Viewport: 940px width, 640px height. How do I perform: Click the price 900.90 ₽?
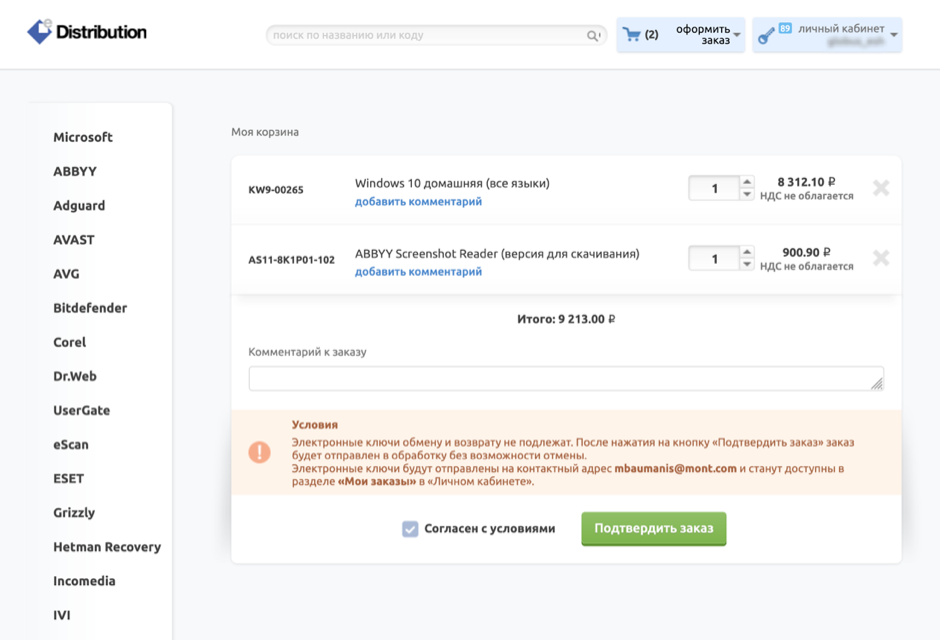pos(806,252)
